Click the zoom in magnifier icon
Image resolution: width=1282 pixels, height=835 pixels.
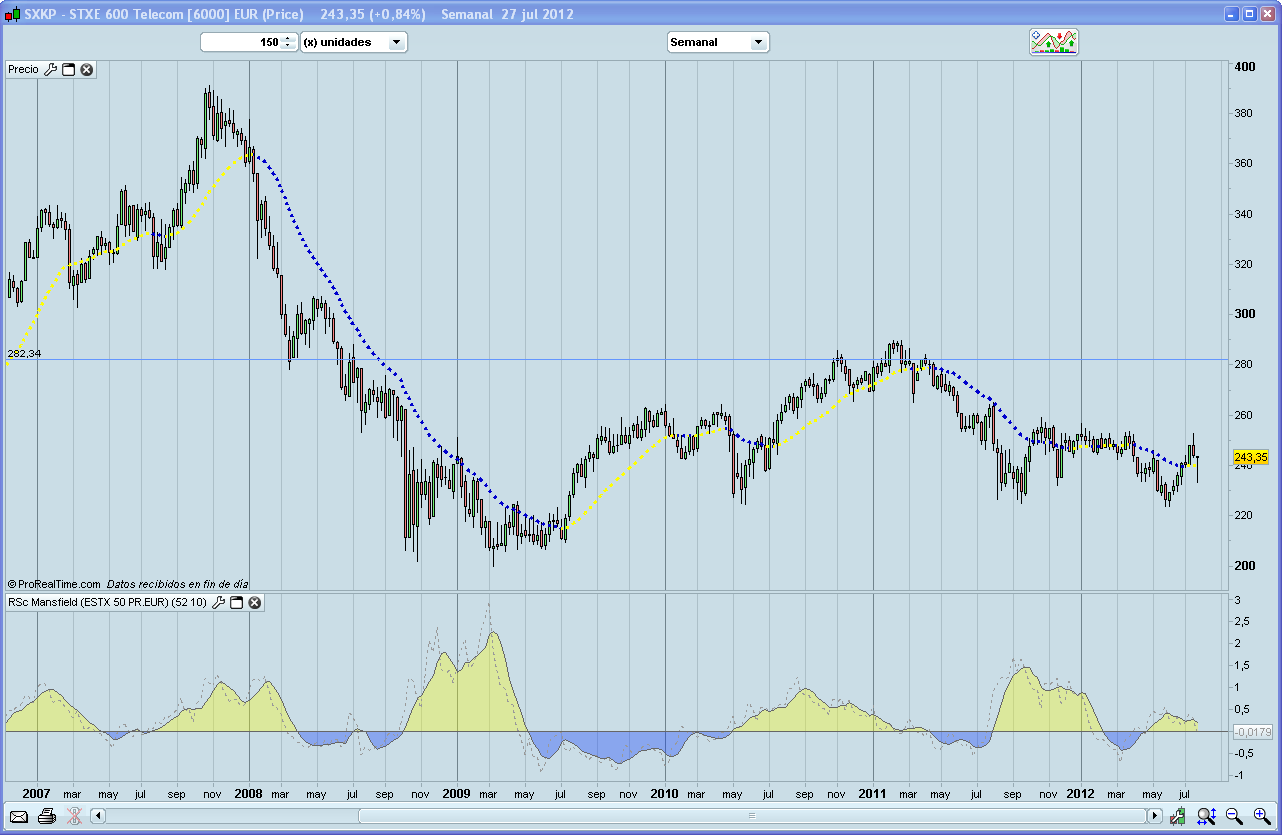coord(1262,816)
